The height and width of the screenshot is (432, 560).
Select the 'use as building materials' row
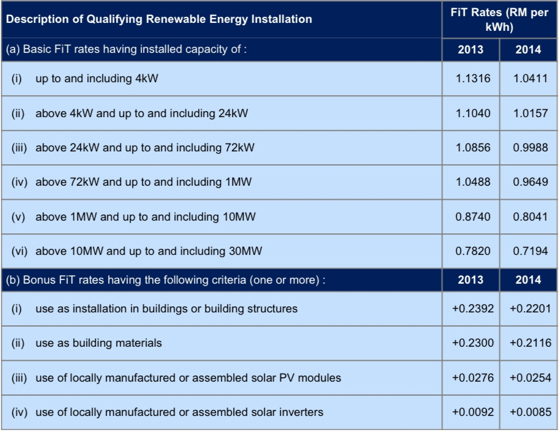click(221, 343)
